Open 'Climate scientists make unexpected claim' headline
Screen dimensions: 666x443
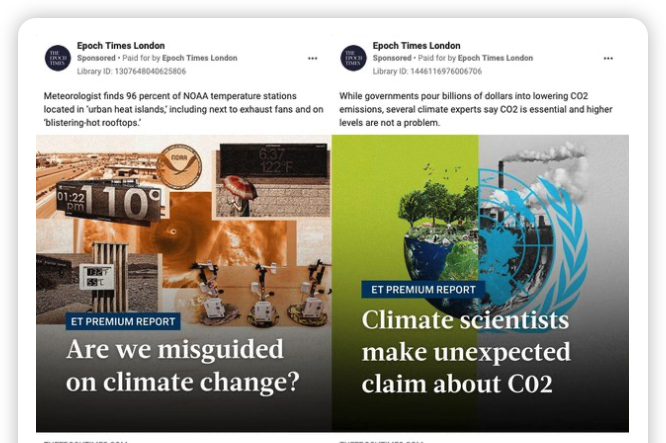(x=466, y=352)
